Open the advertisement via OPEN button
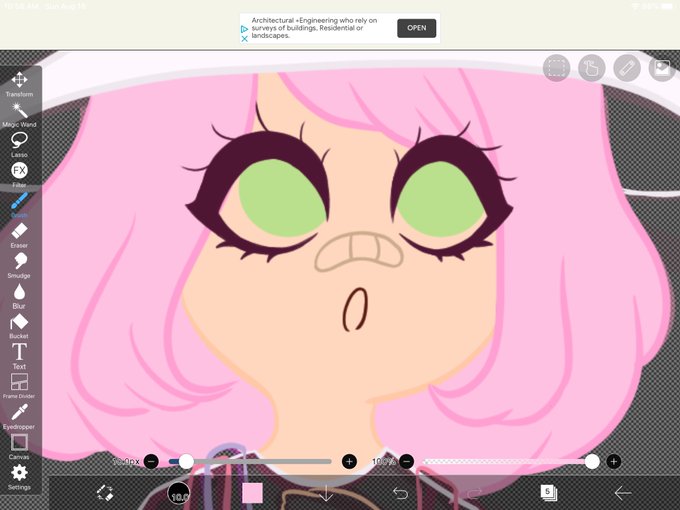 (x=416, y=28)
